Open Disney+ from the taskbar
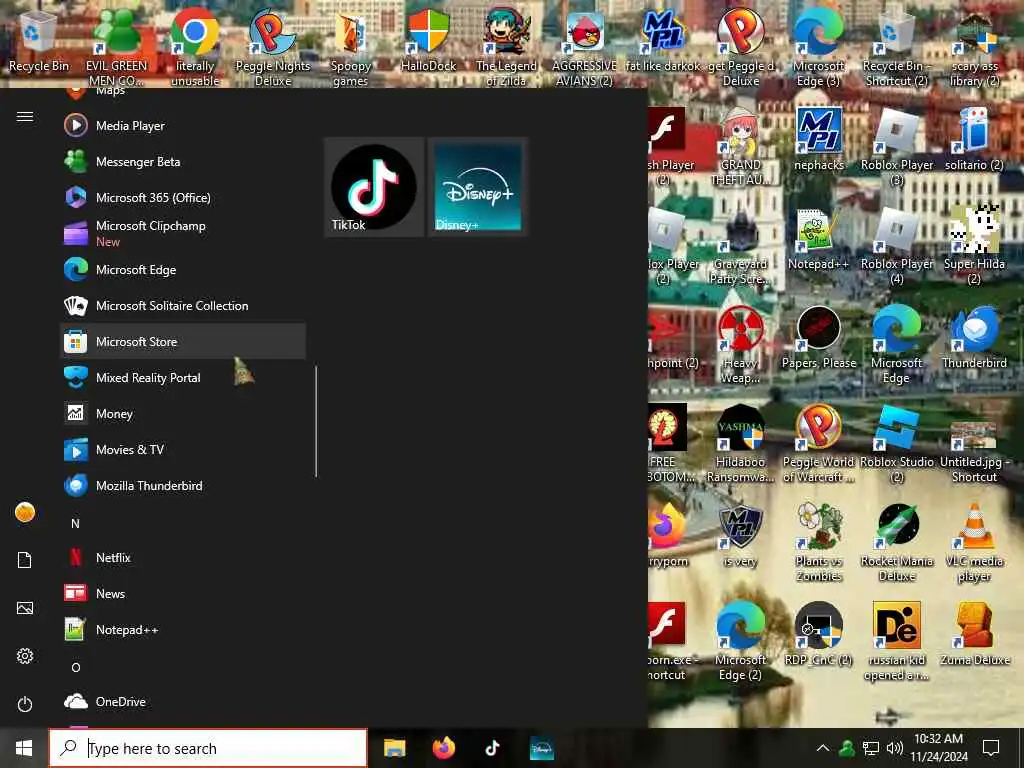Screen dimensions: 1024x768 click(541, 748)
